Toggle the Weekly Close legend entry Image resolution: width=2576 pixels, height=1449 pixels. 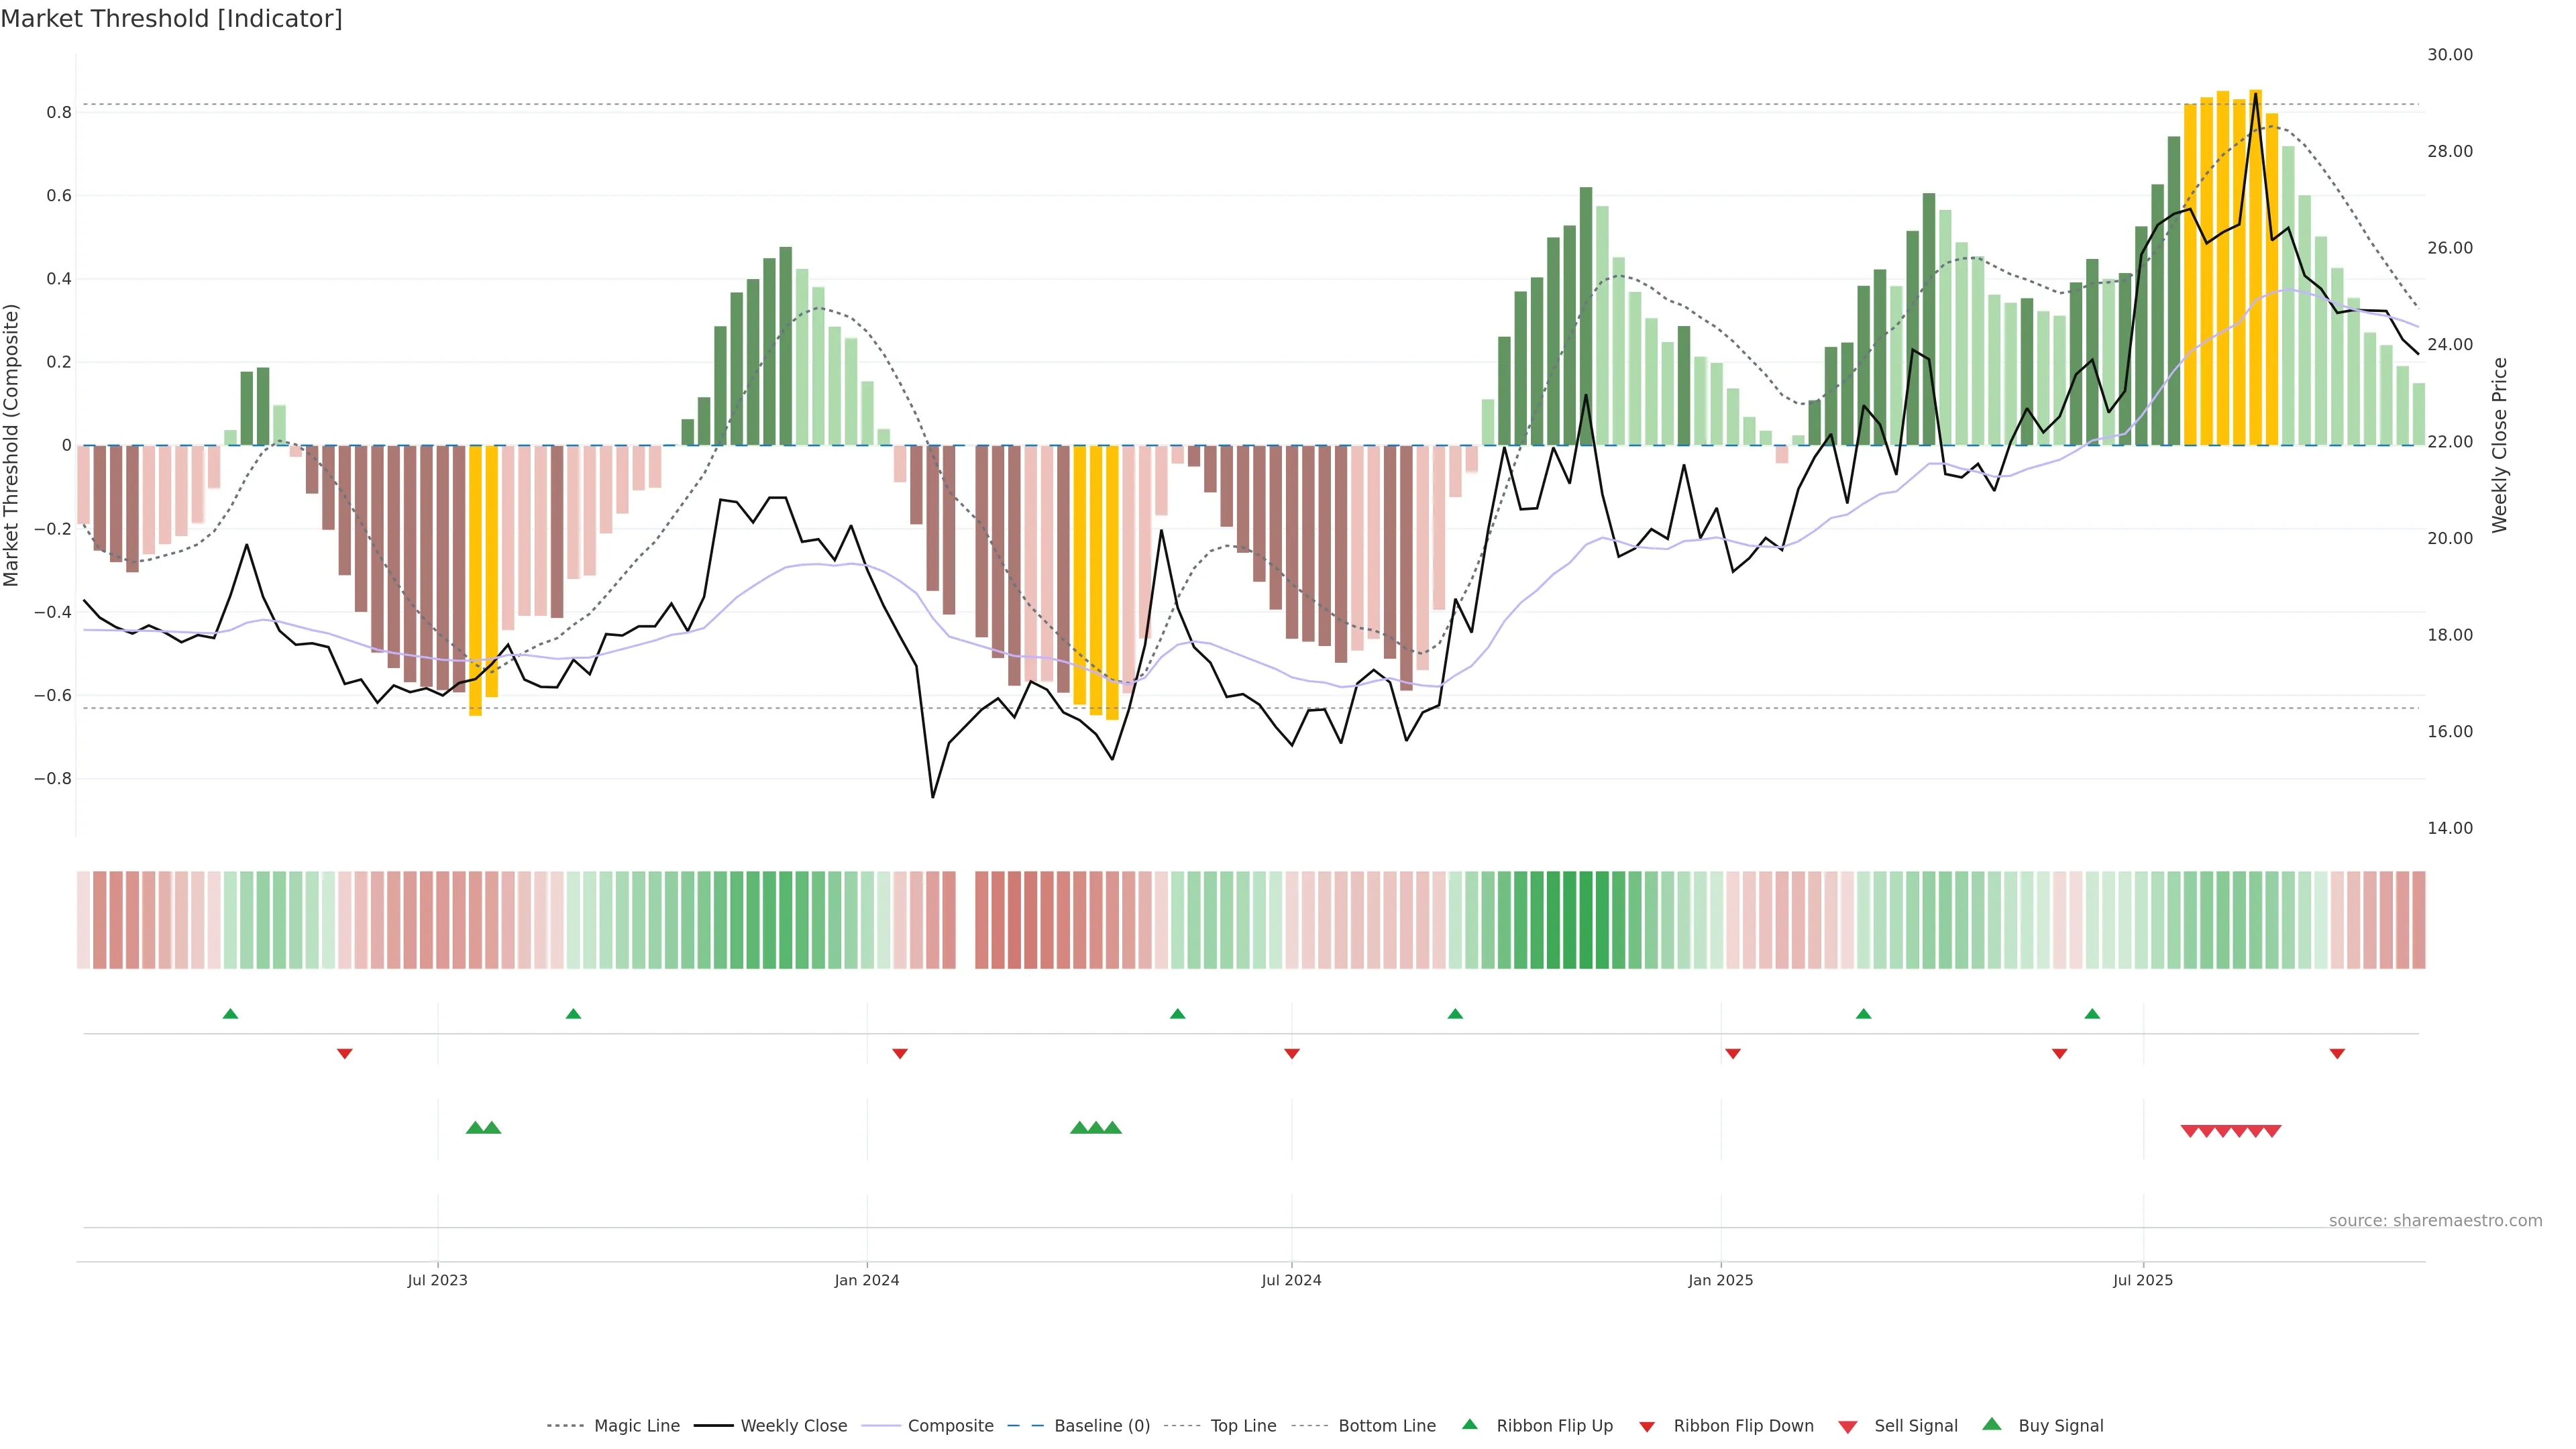point(793,1426)
